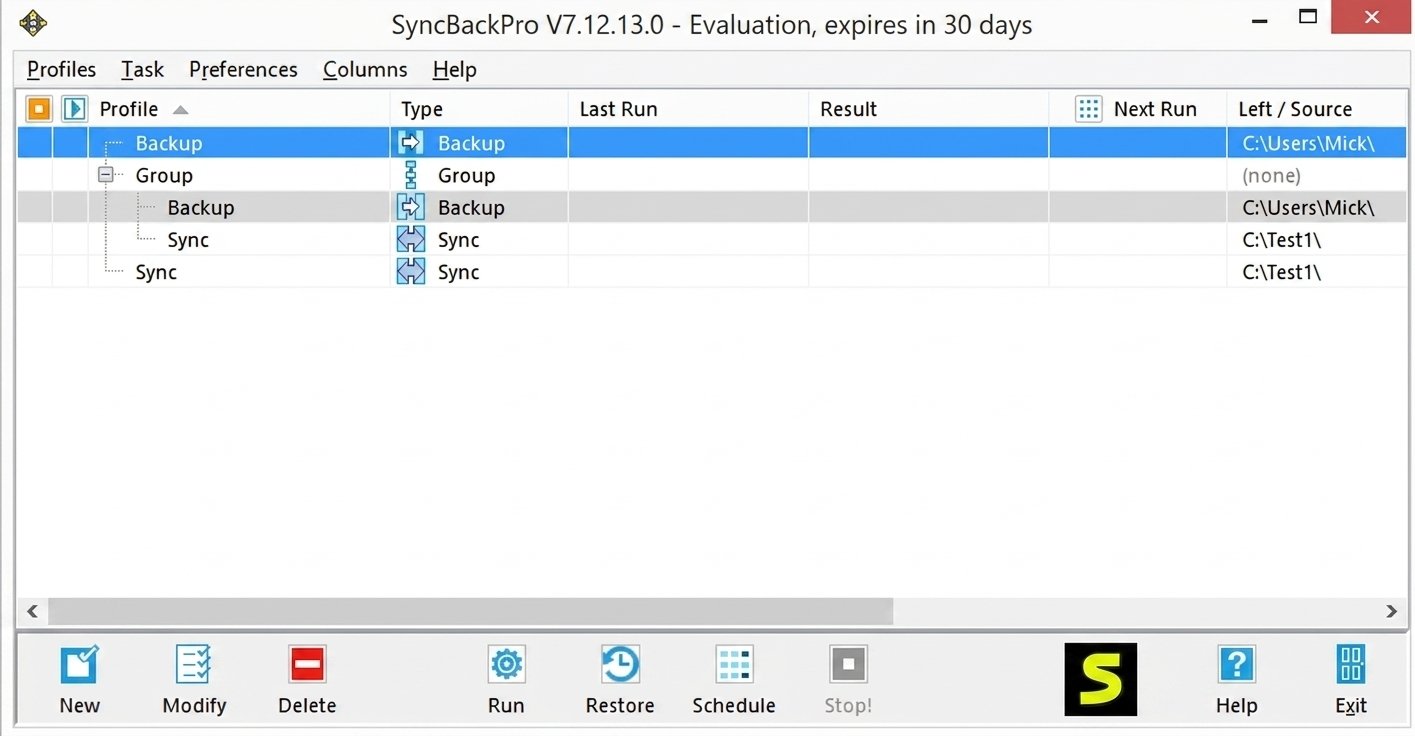Click the yellow S logo
Viewport: 1415px width, 736px height.
1101,679
